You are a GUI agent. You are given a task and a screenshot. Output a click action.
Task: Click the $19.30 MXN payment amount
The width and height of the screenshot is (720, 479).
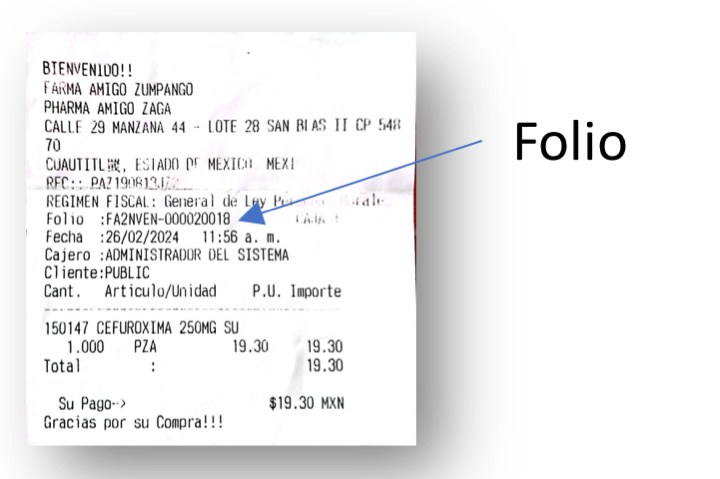[x=306, y=403]
